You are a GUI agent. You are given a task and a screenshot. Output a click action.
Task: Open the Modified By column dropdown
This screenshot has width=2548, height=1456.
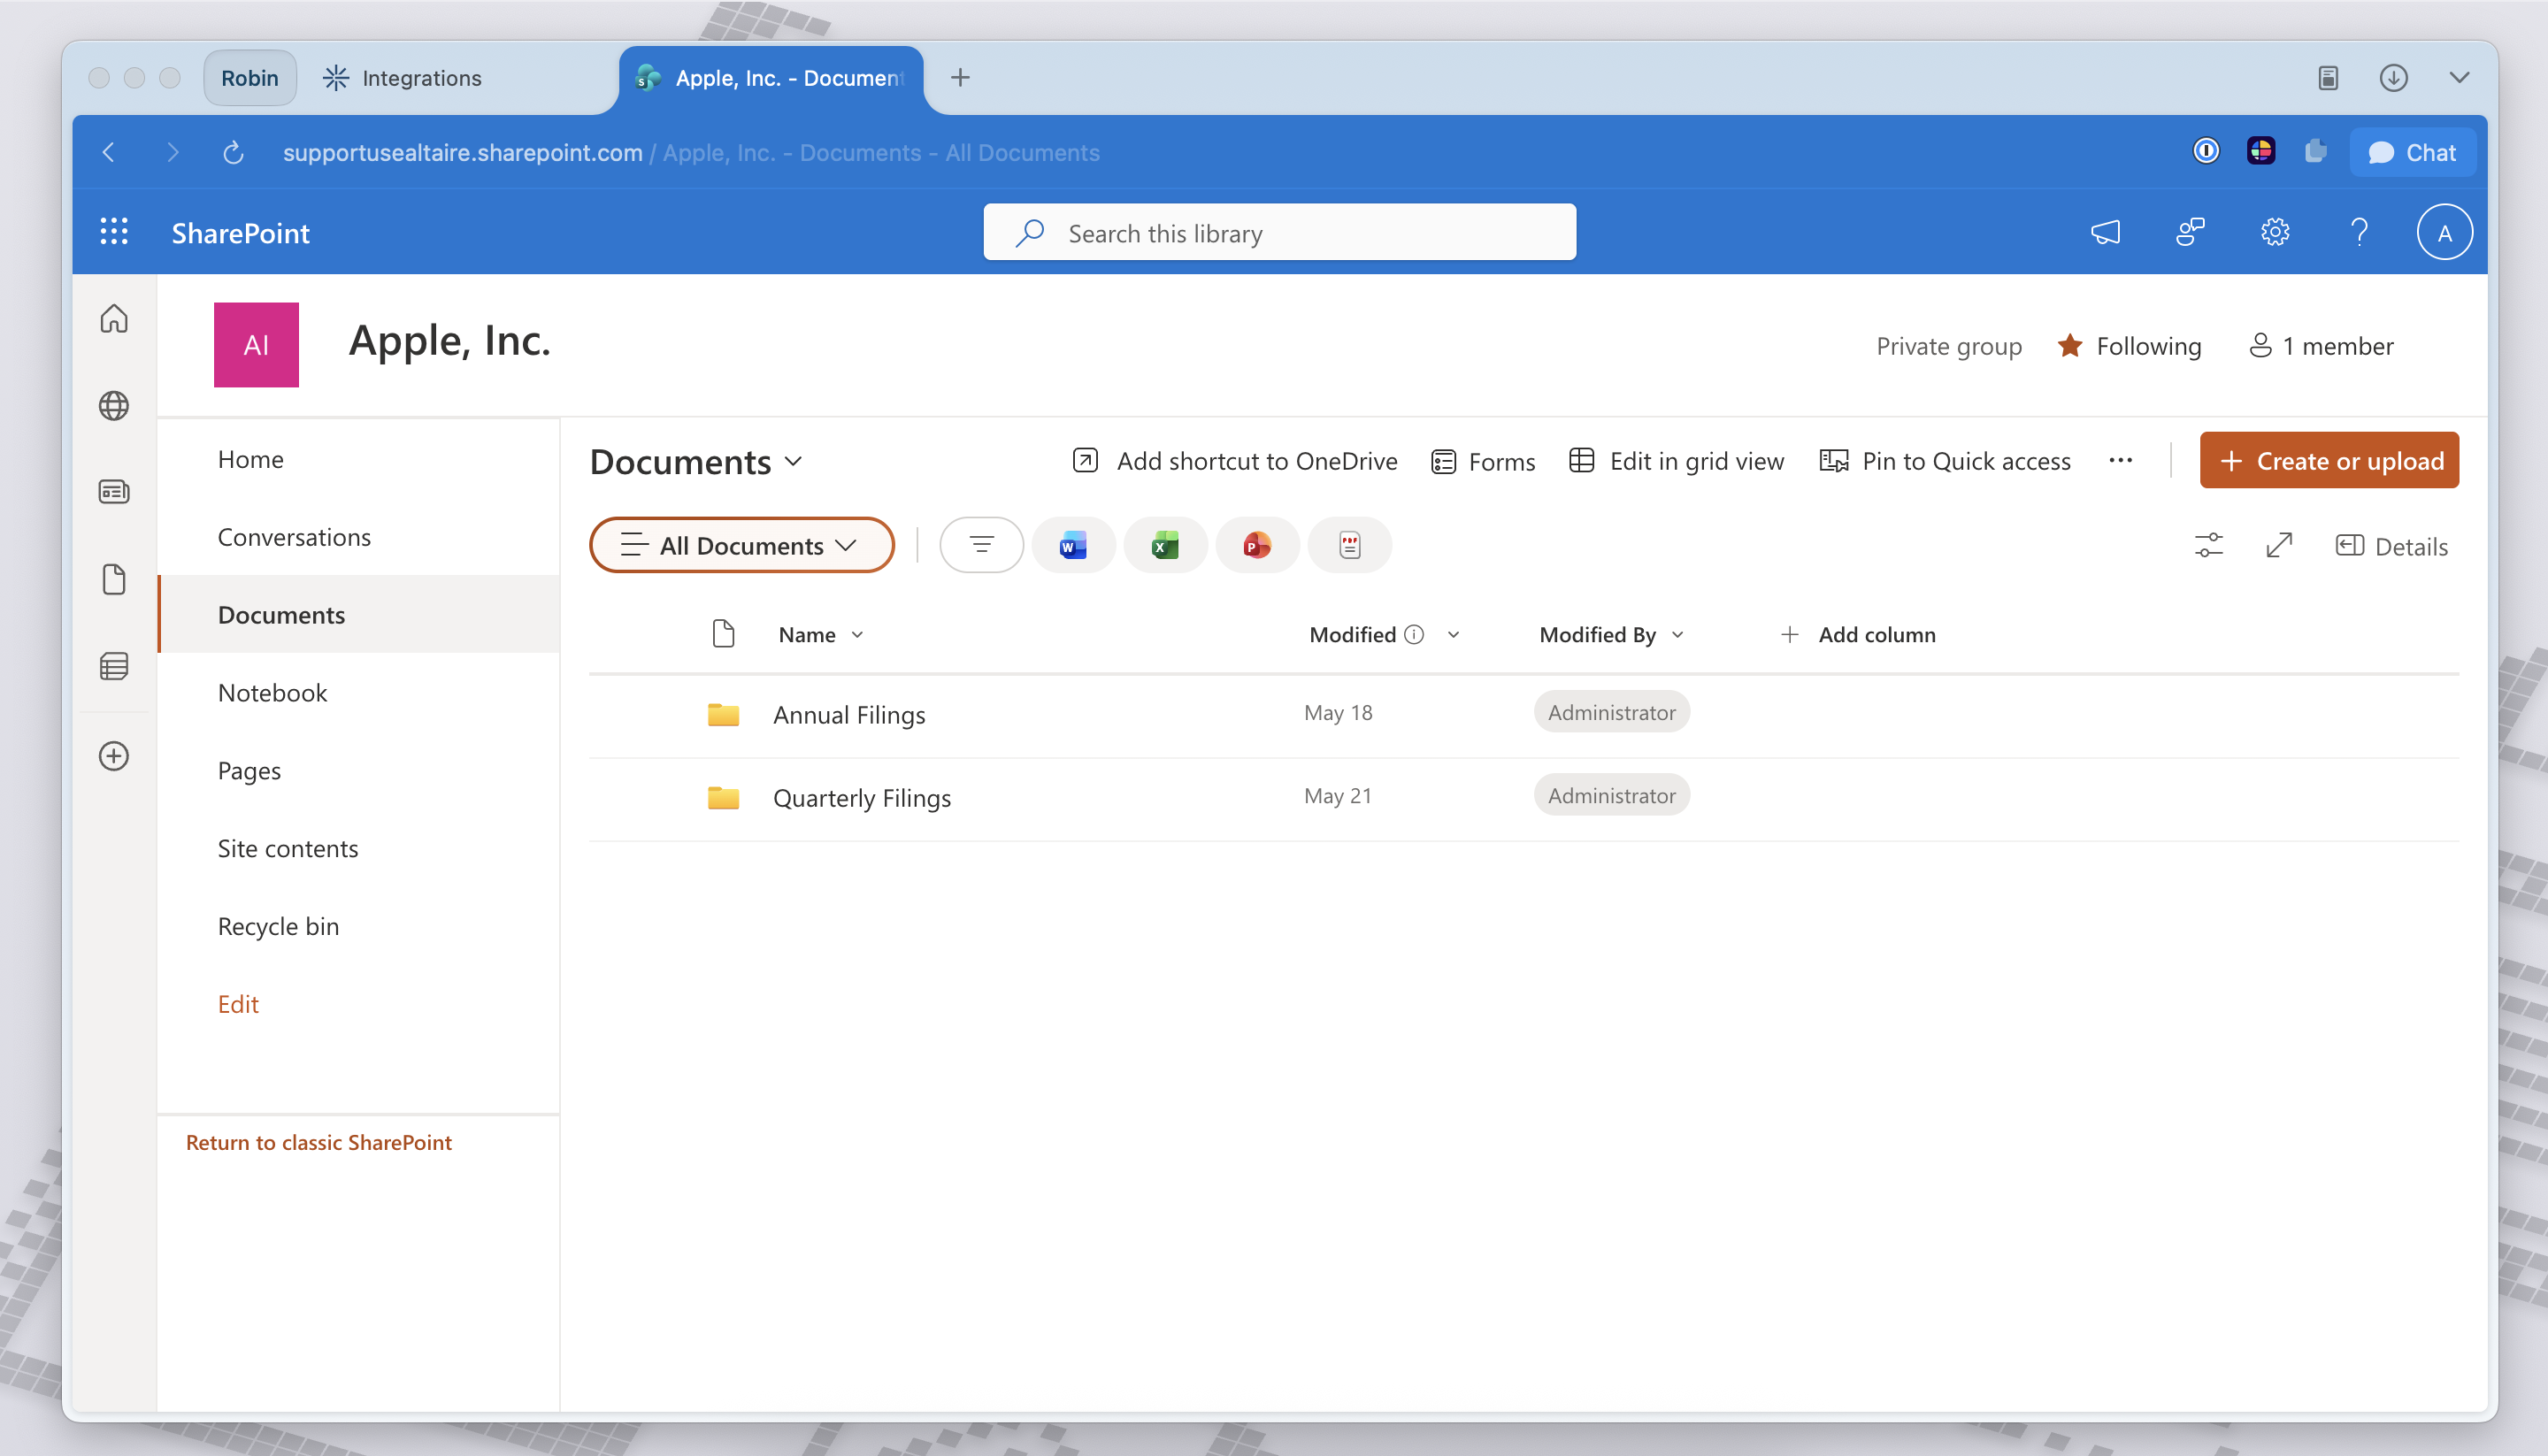(1677, 635)
